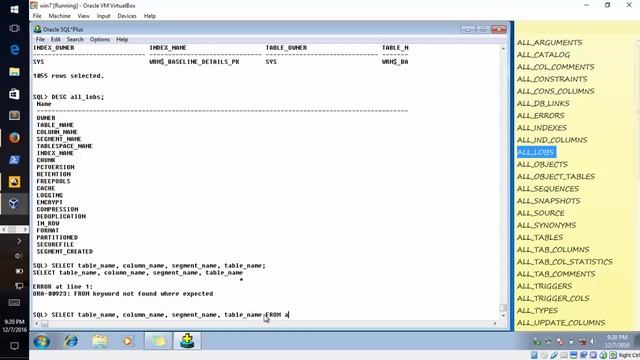This screenshot has width=640, height=360.
Task: Open PowerShell from host taskbar
Action: point(14,160)
